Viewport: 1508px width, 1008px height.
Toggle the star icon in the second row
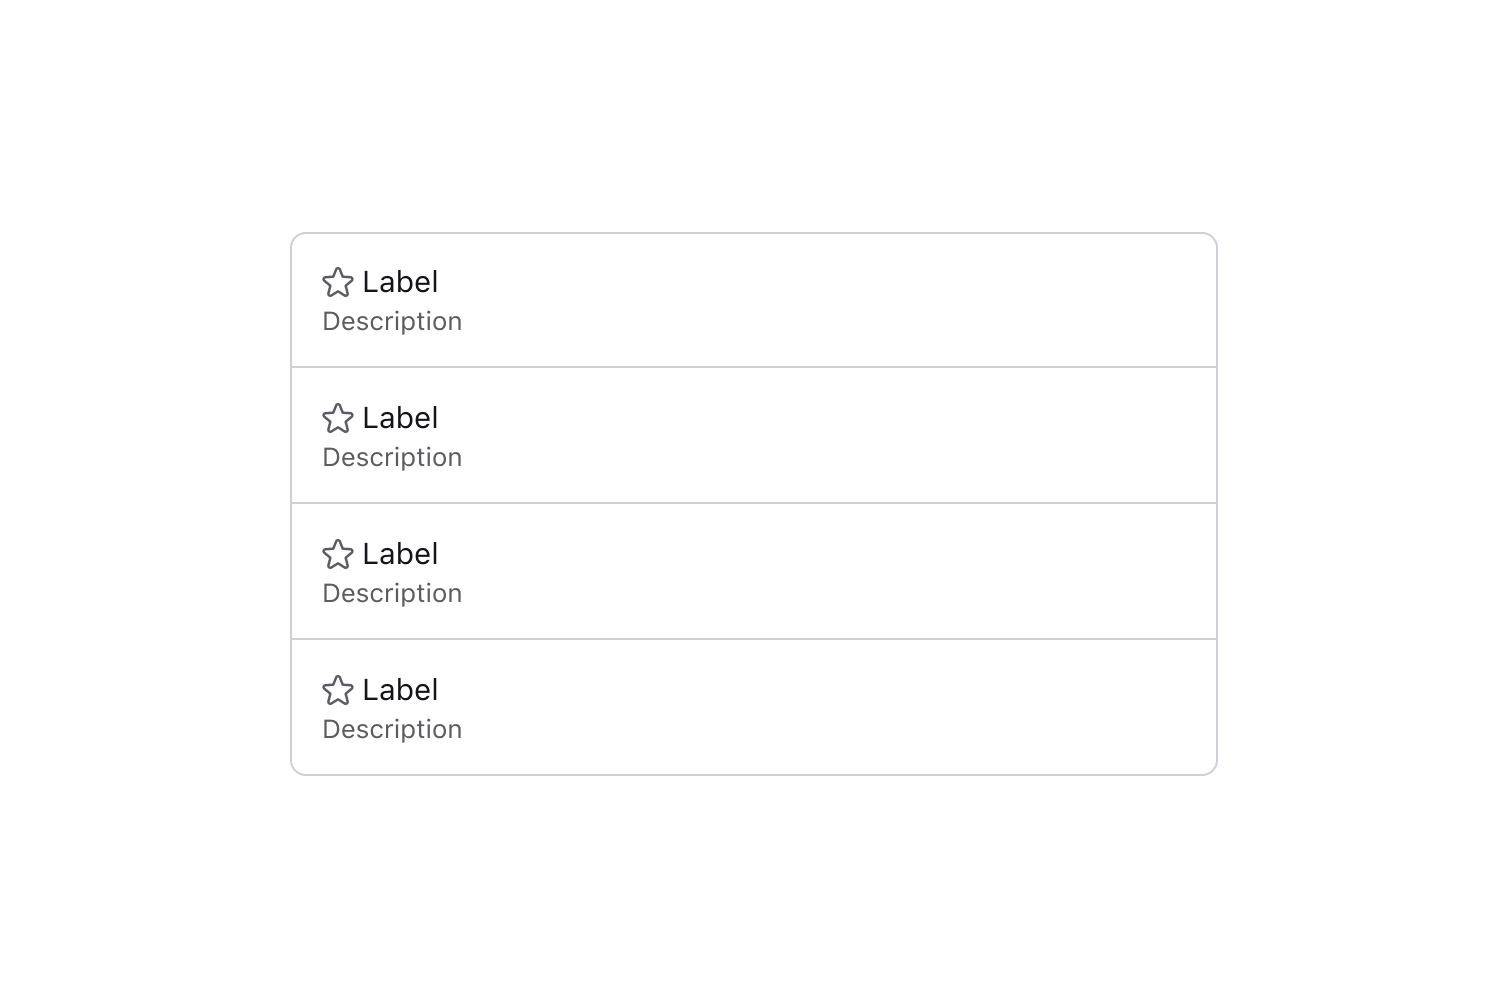[338, 419]
